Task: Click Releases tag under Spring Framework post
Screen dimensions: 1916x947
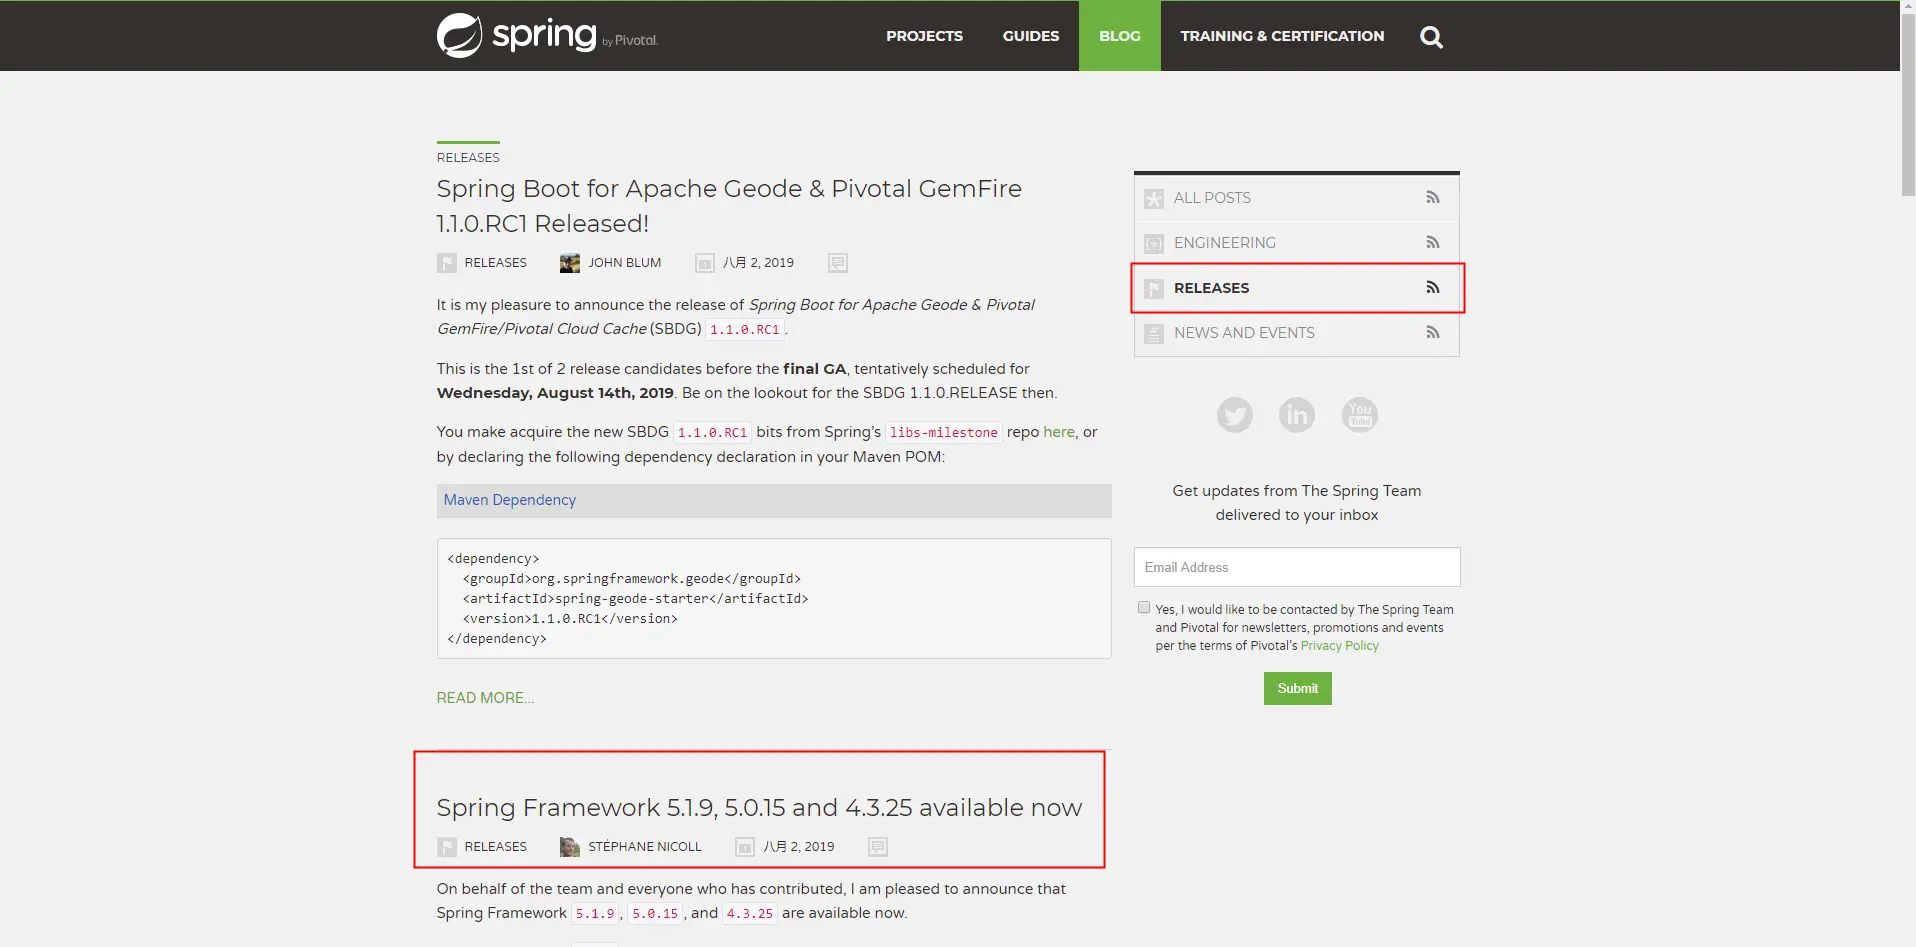Action: tap(495, 847)
